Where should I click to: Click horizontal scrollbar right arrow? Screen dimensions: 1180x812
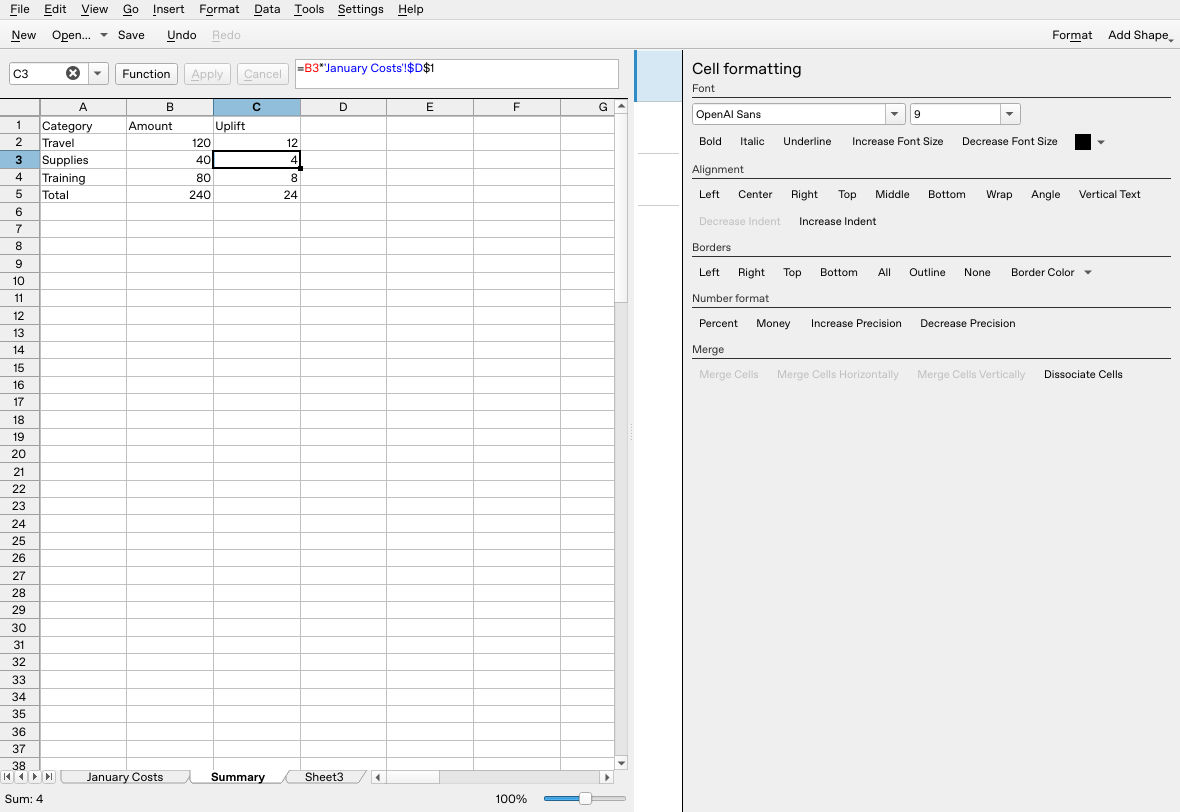tap(607, 777)
